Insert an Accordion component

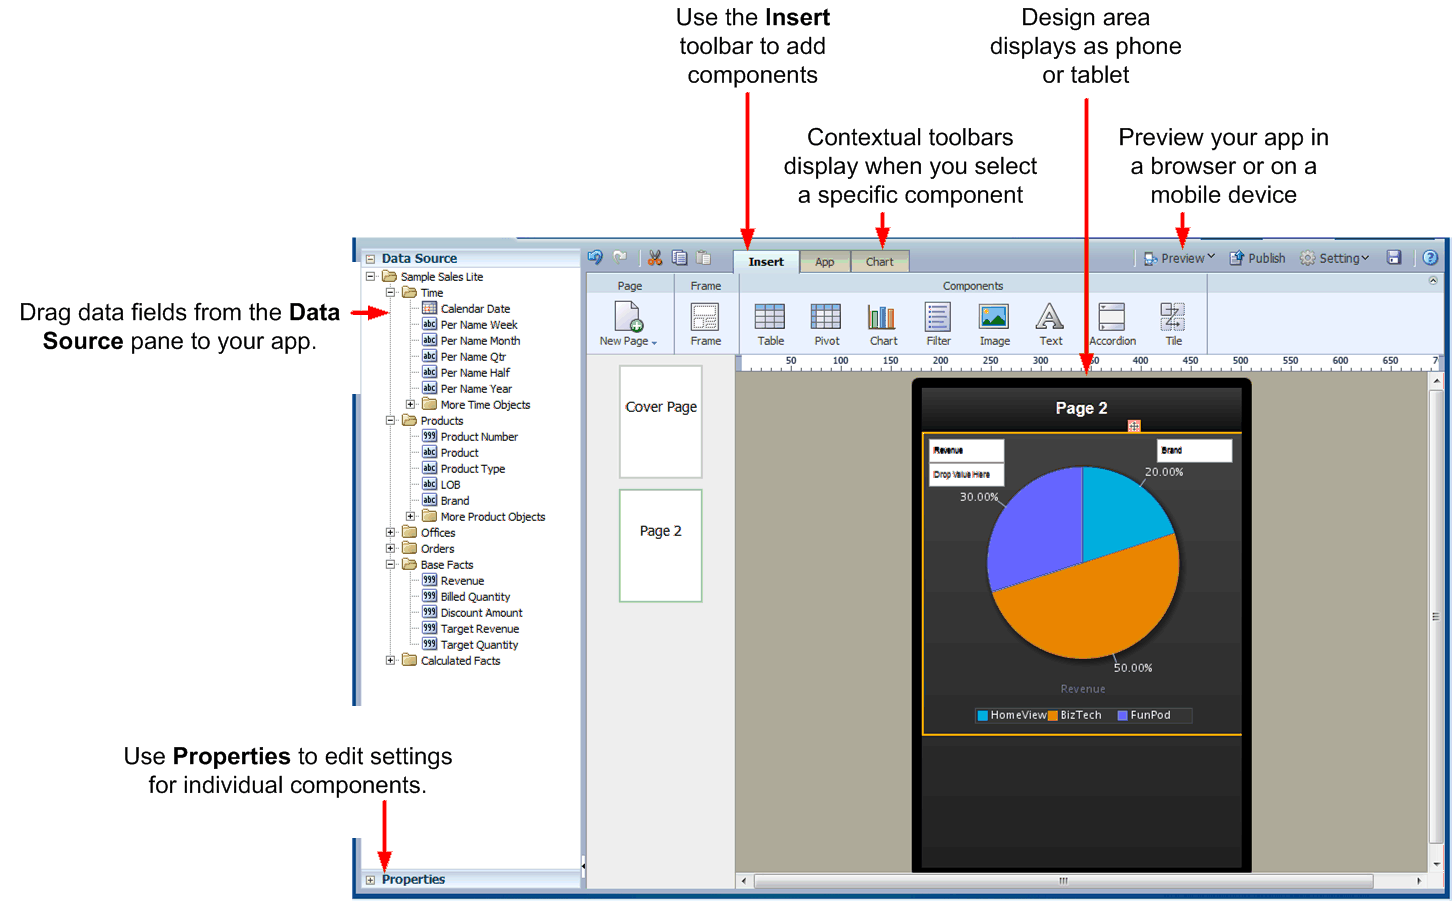coord(1112,324)
